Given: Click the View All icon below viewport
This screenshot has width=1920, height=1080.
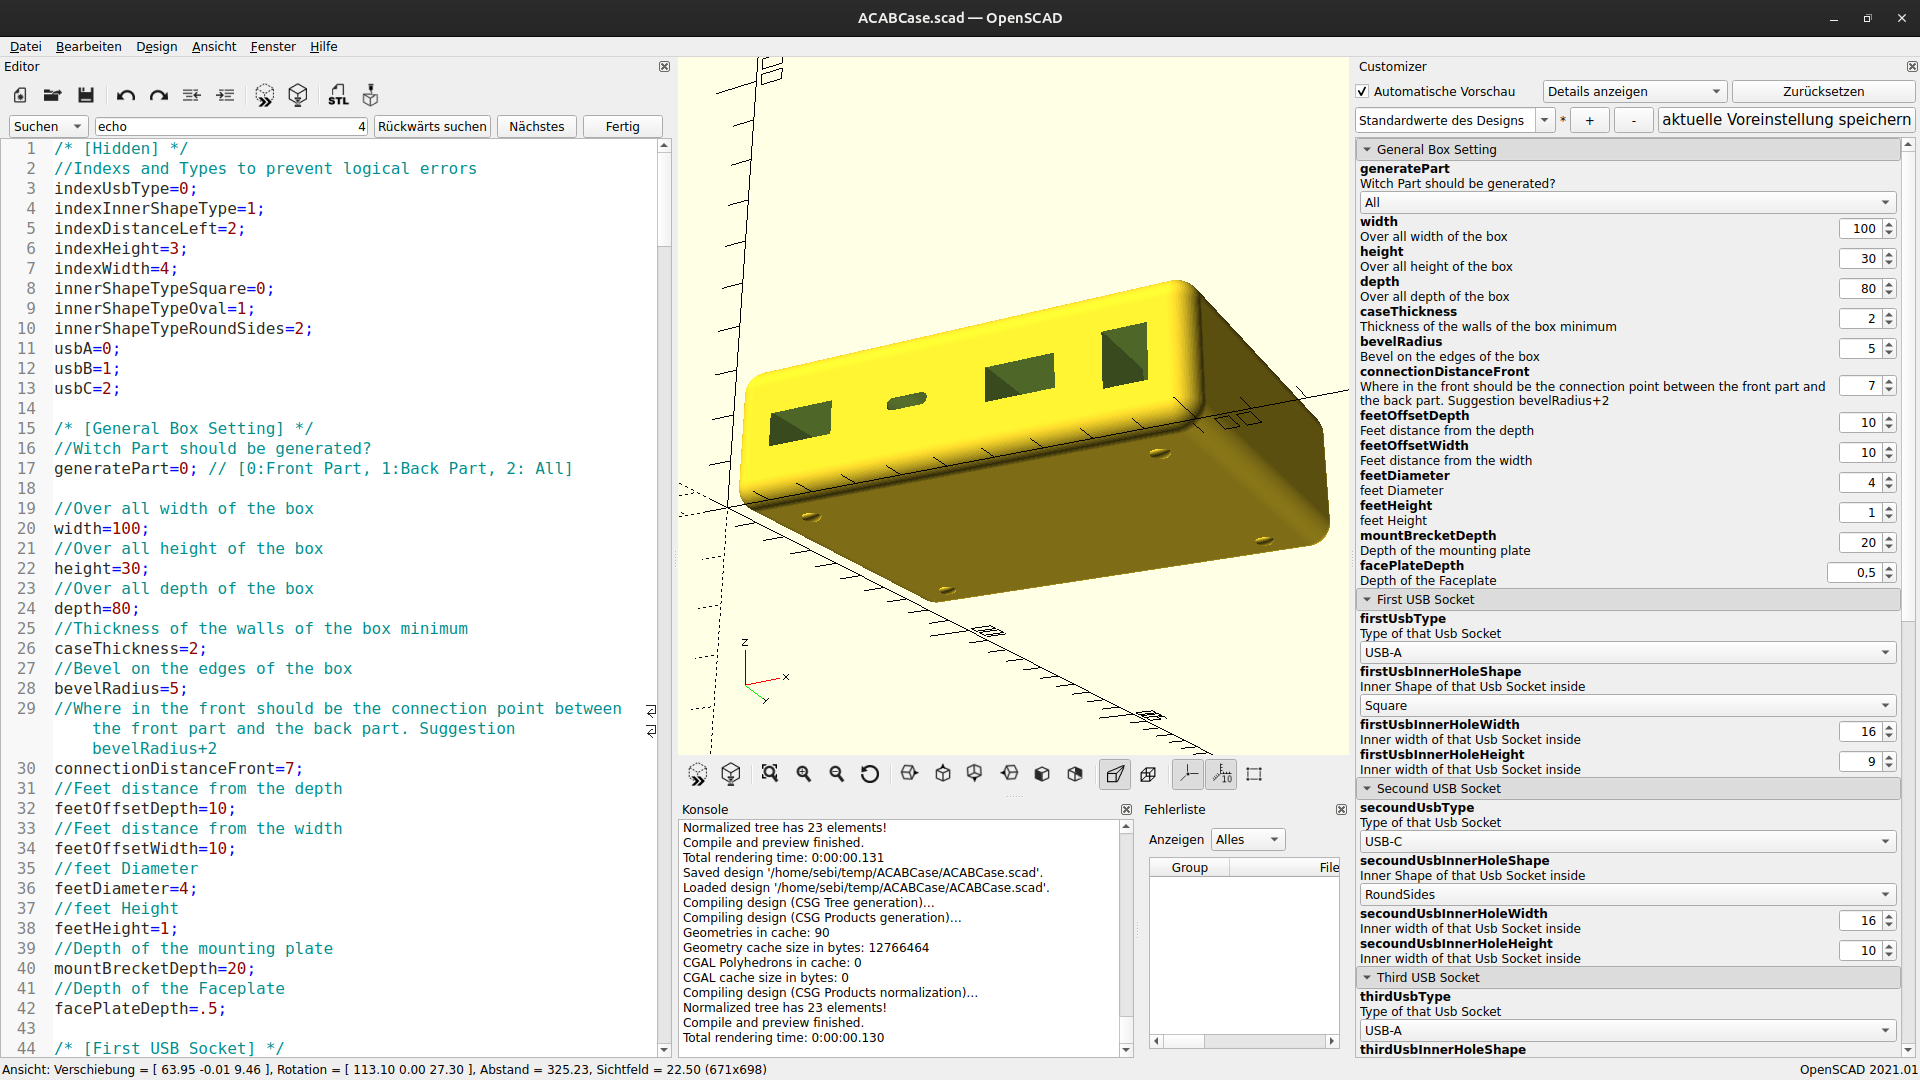Looking at the screenshot, I should 769,774.
